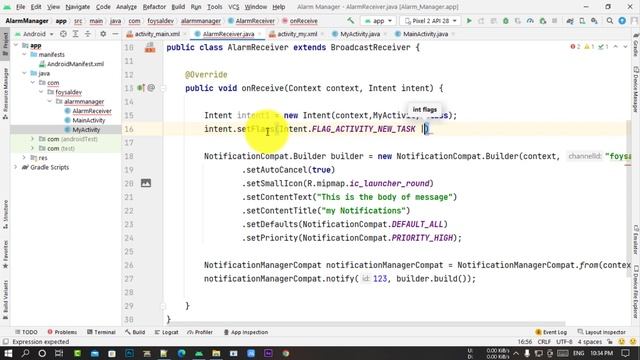This screenshot has height=360, width=640.
Task: Toggle the Project tool window tab
Action: 5,44
